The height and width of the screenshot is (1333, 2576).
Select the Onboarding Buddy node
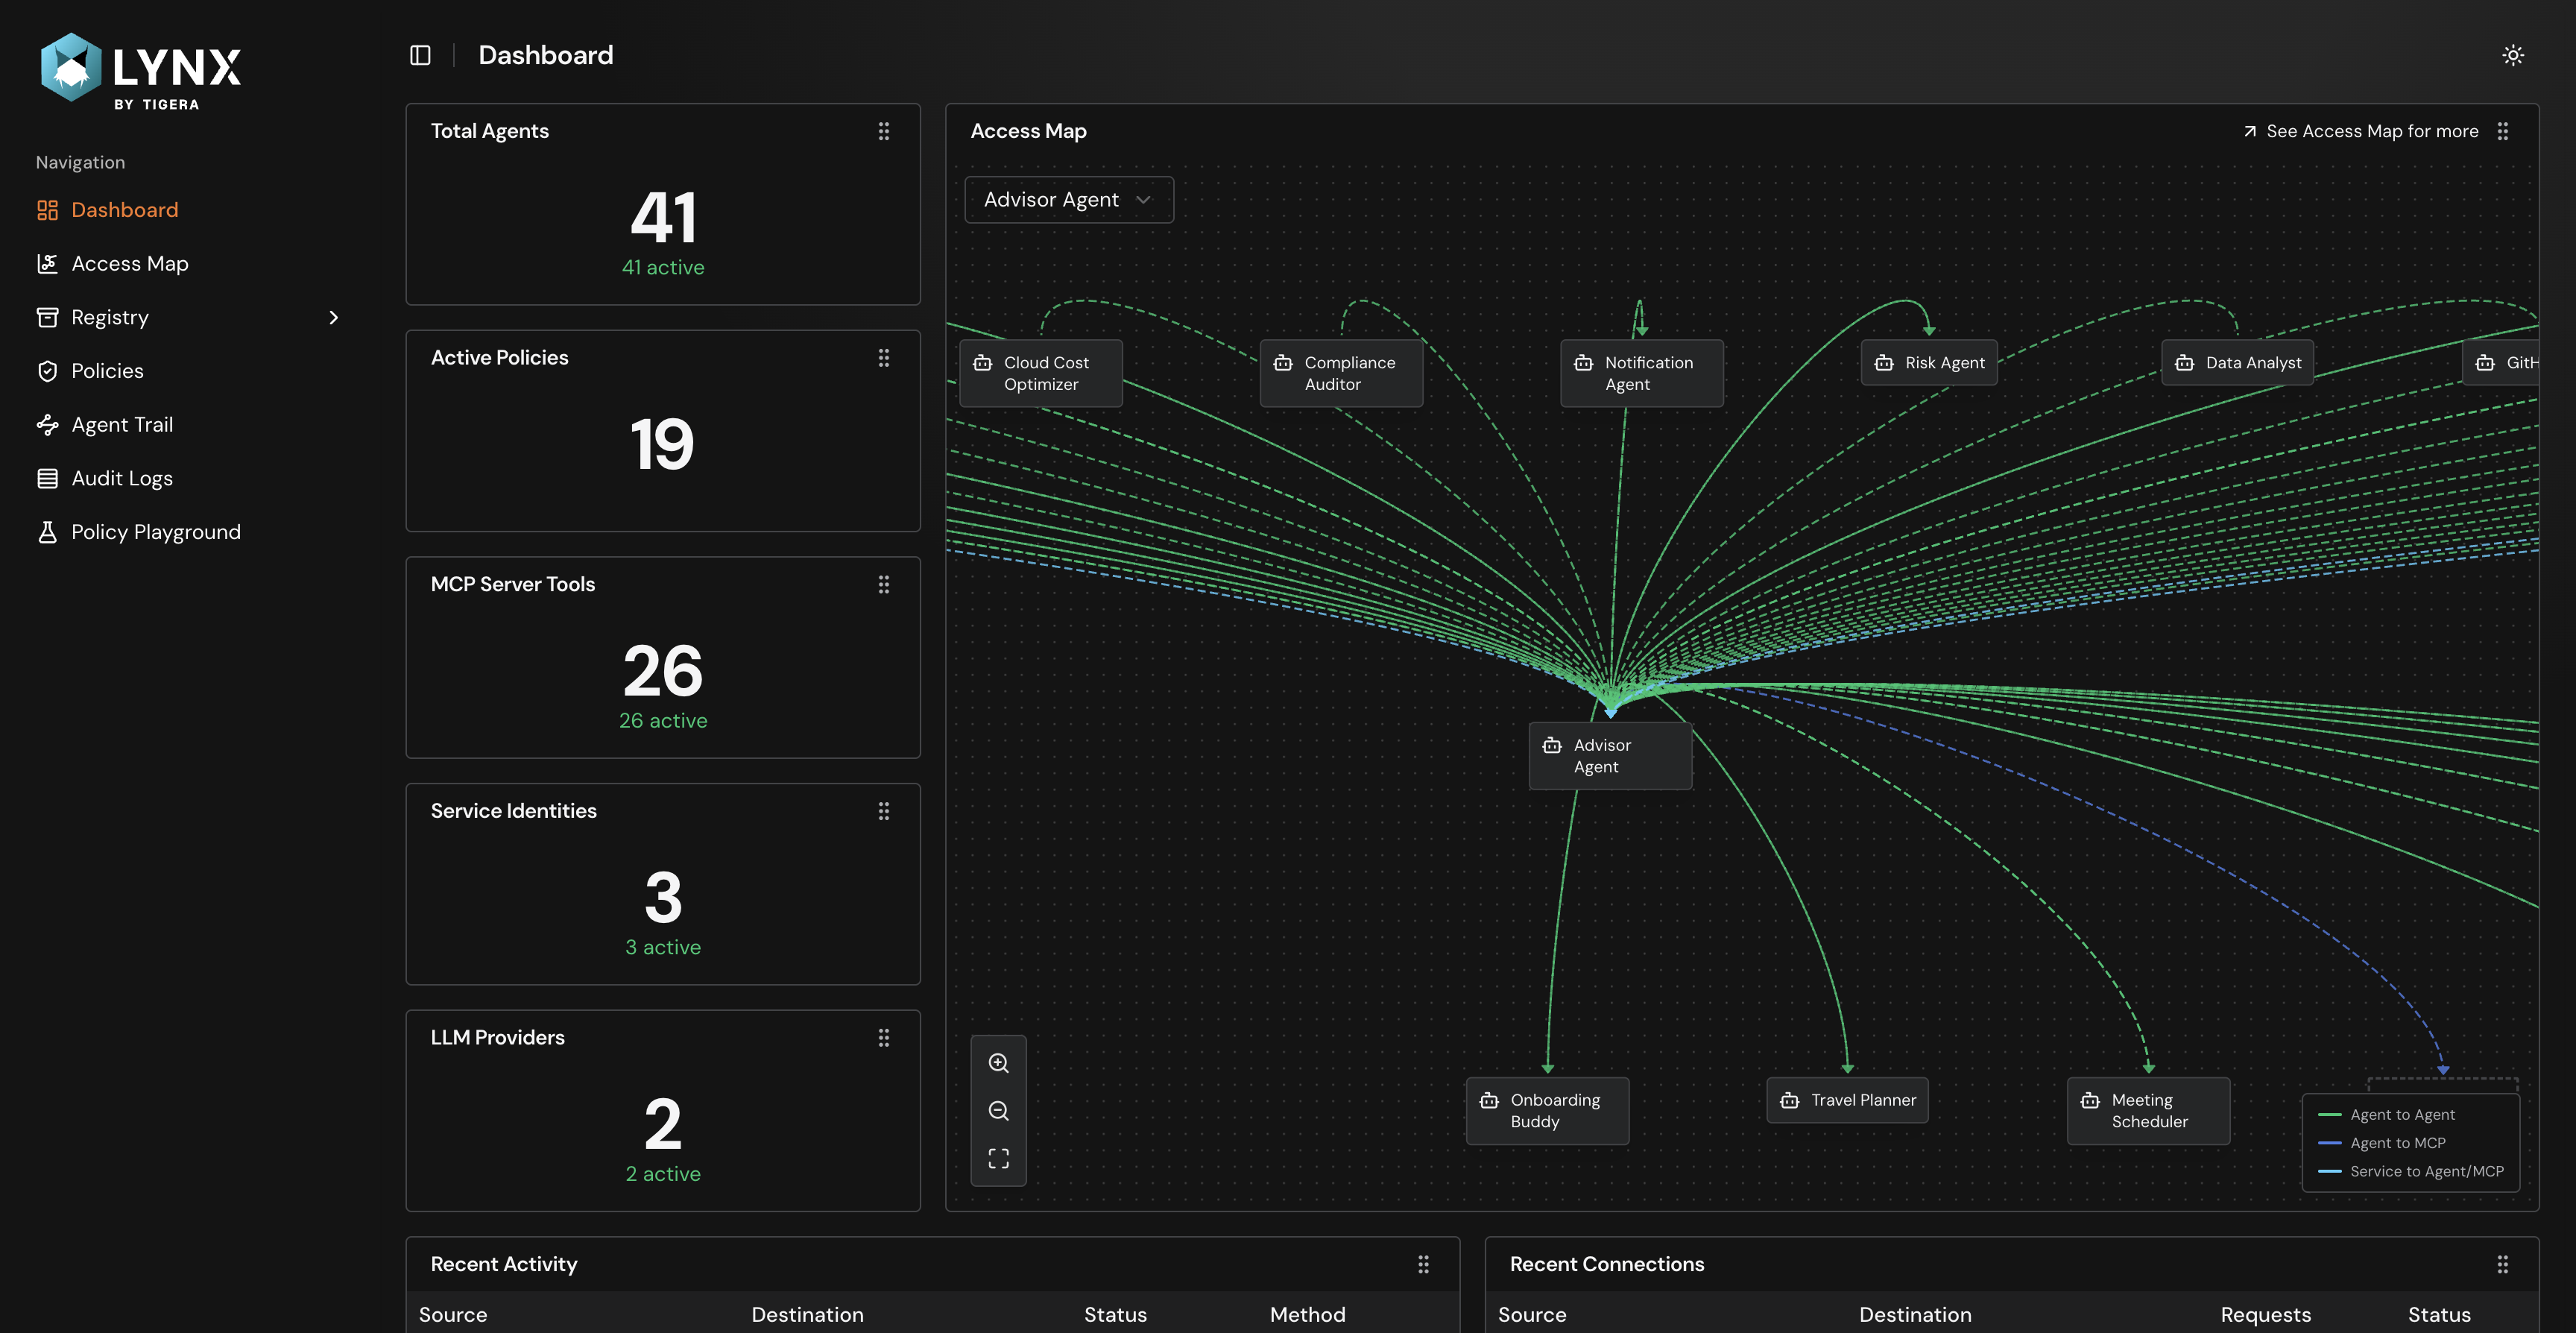click(x=1548, y=1111)
